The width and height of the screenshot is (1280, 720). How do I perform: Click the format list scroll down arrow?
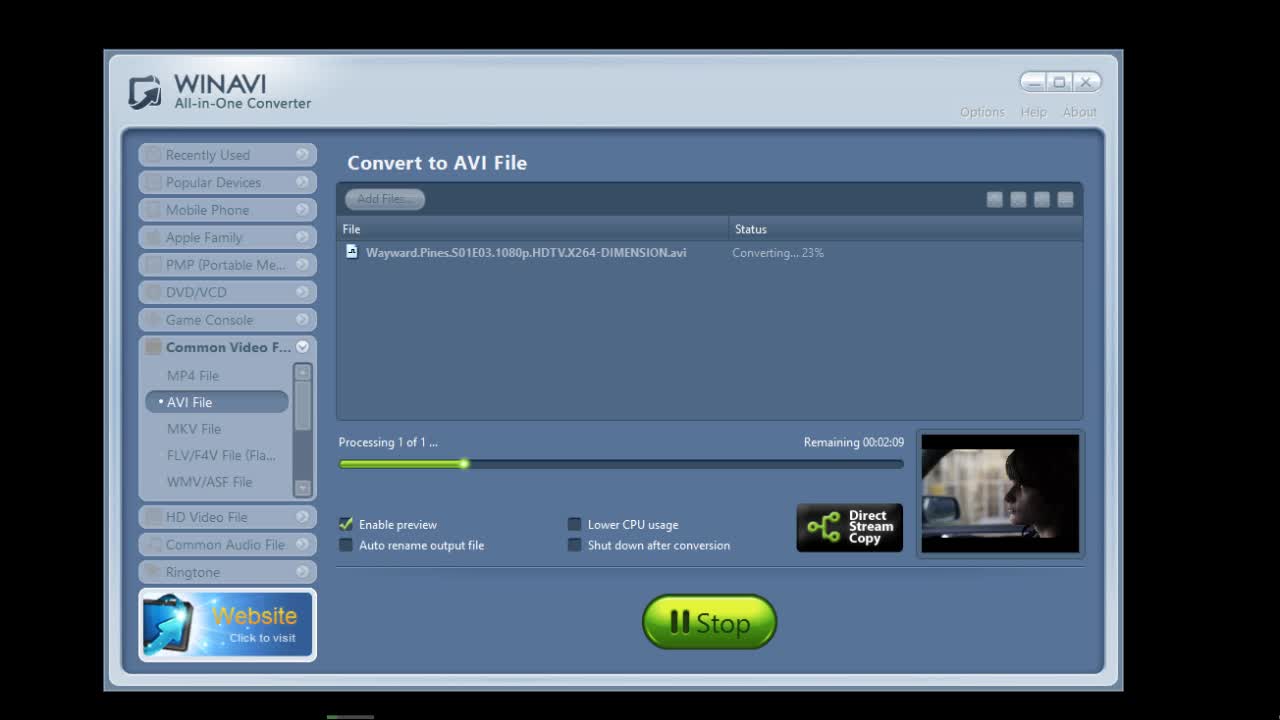coord(303,488)
